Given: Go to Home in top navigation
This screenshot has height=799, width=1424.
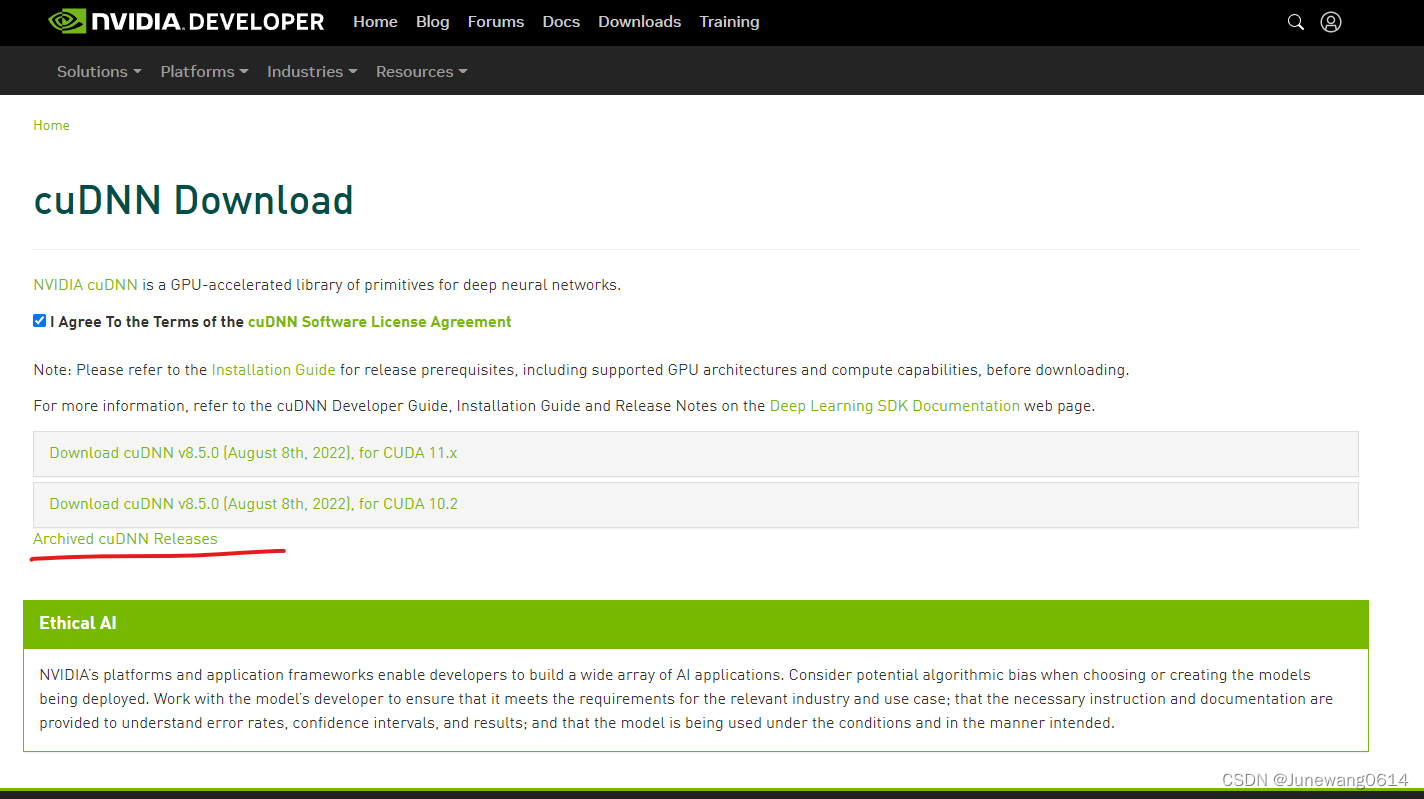Looking at the screenshot, I should coord(375,22).
